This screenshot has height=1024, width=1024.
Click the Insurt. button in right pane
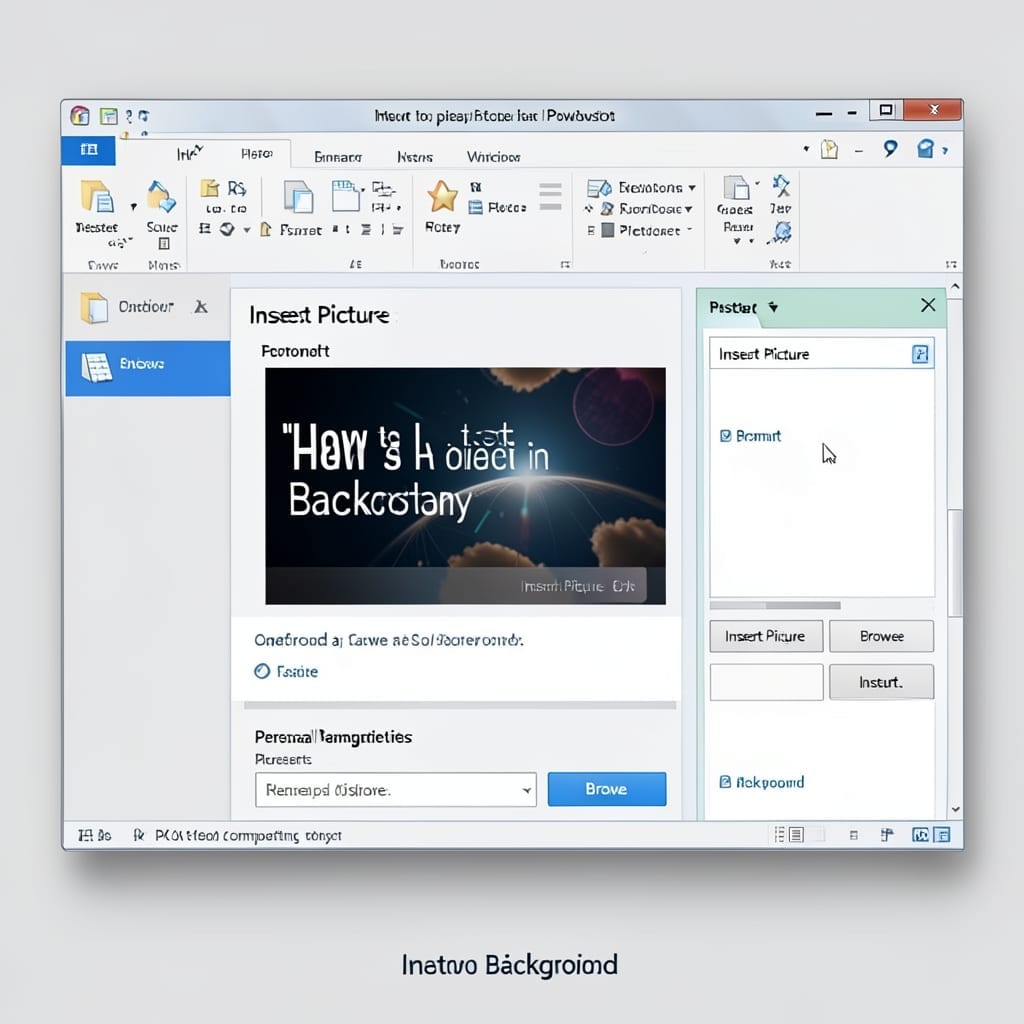click(882, 682)
